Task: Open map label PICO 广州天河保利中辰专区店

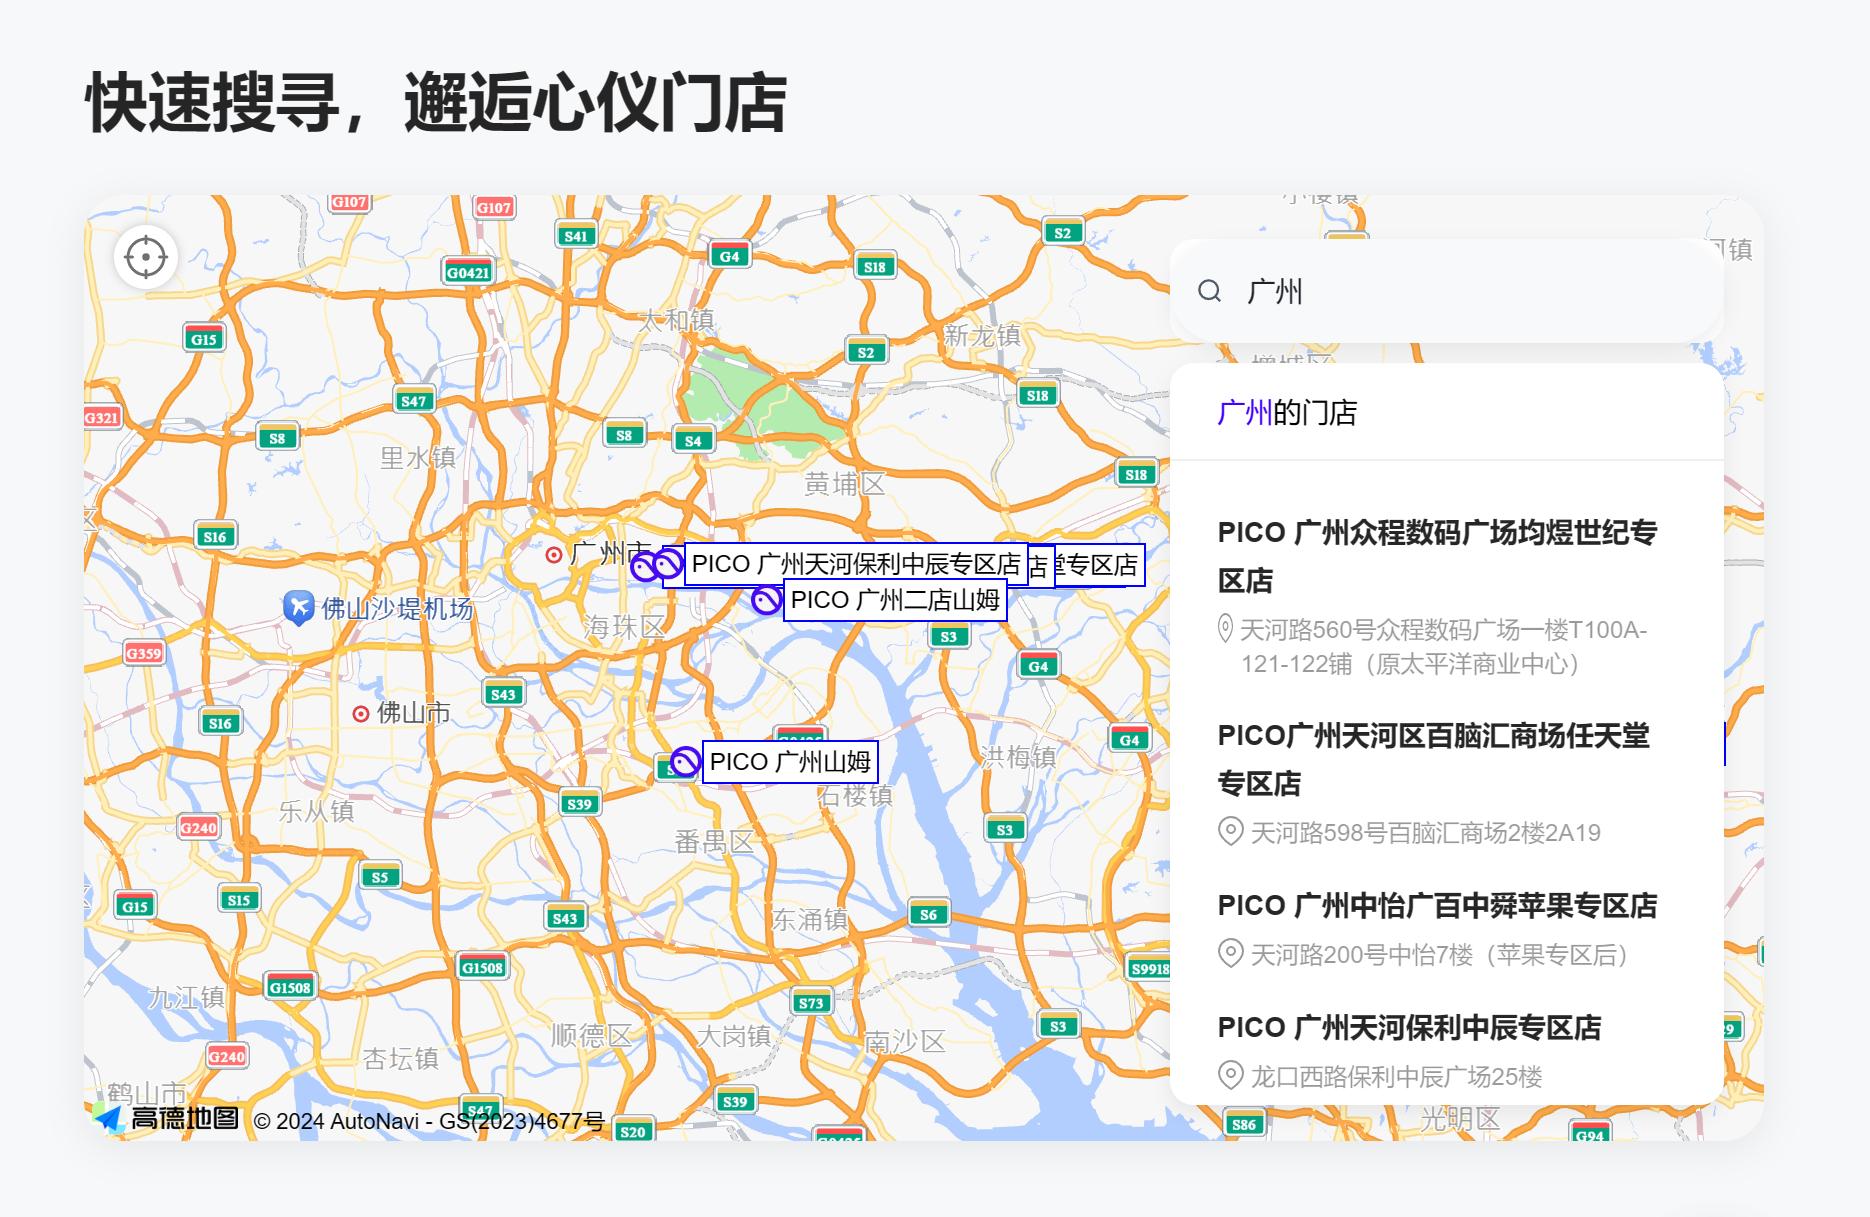Action: coord(856,564)
